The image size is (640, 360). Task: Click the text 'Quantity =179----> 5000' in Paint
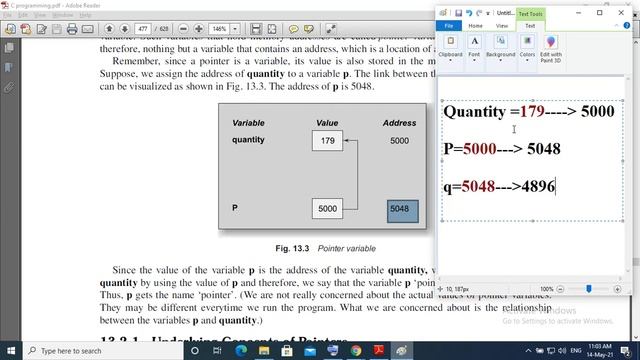click(x=529, y=111)
